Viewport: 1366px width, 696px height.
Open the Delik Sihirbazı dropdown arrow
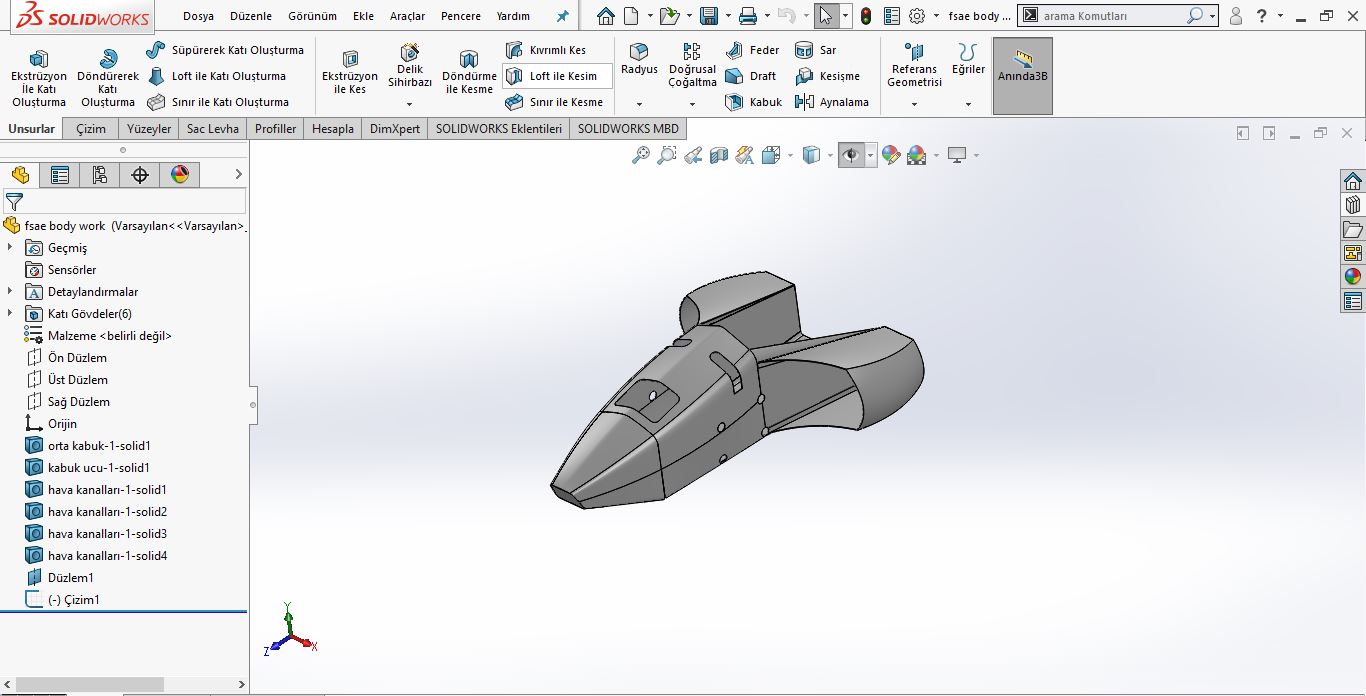[x=410, y=104]
